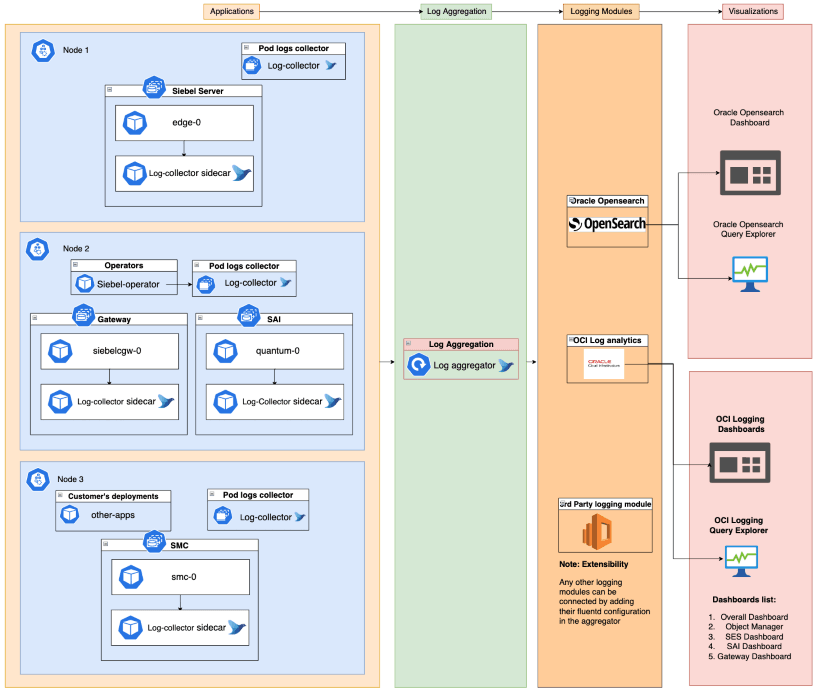Click the Node 3 Log-collector daemonset icon
820x693 pixels.
(x=223, y=516)
